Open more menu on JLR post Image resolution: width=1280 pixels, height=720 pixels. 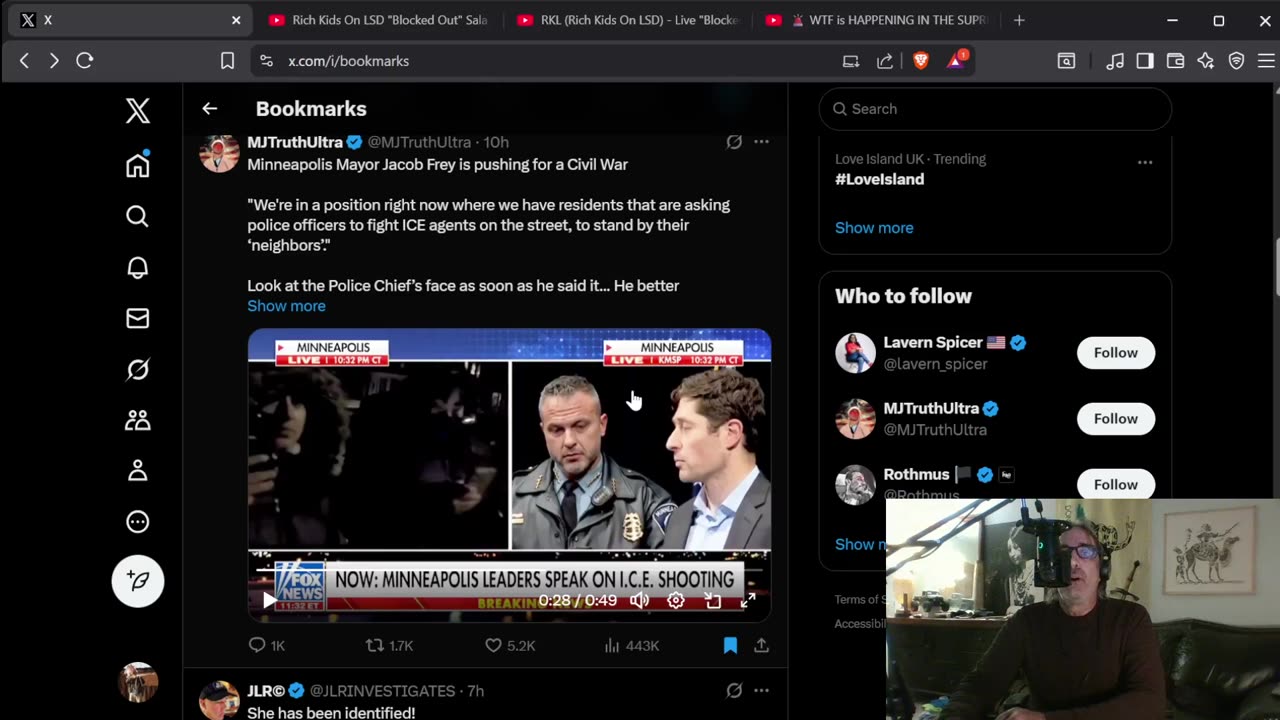coord(761,691)
